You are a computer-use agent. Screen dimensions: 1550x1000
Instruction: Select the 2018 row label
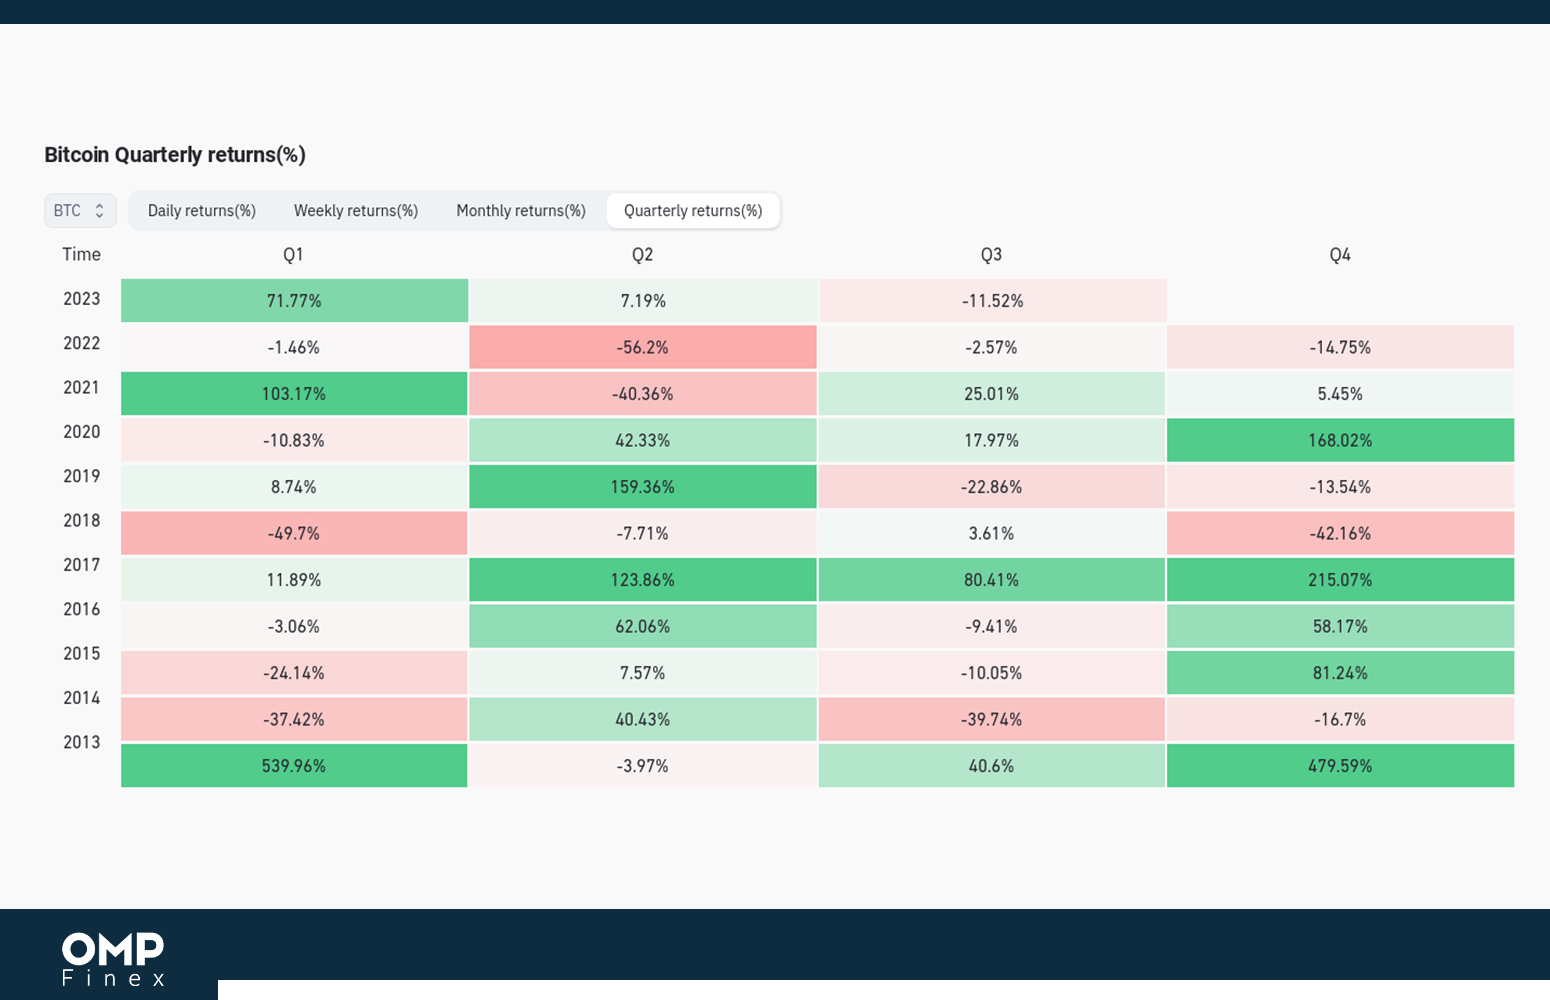pos(82,520)
